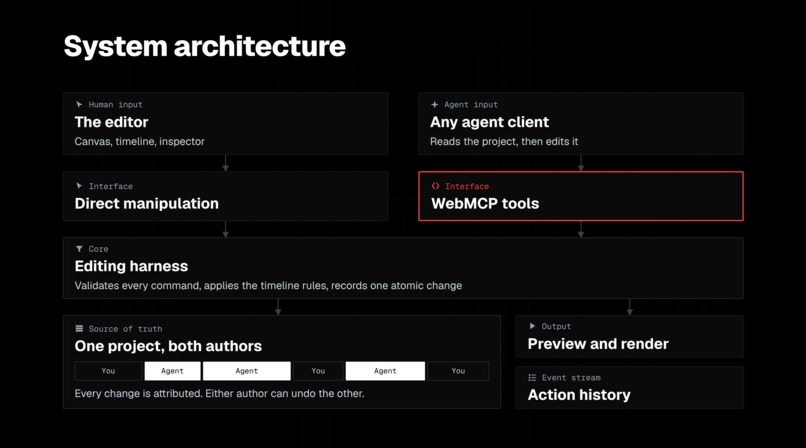Viewport: 806px width, 448px height.
Task: Click the Action history heading
Action: point(579,395)
